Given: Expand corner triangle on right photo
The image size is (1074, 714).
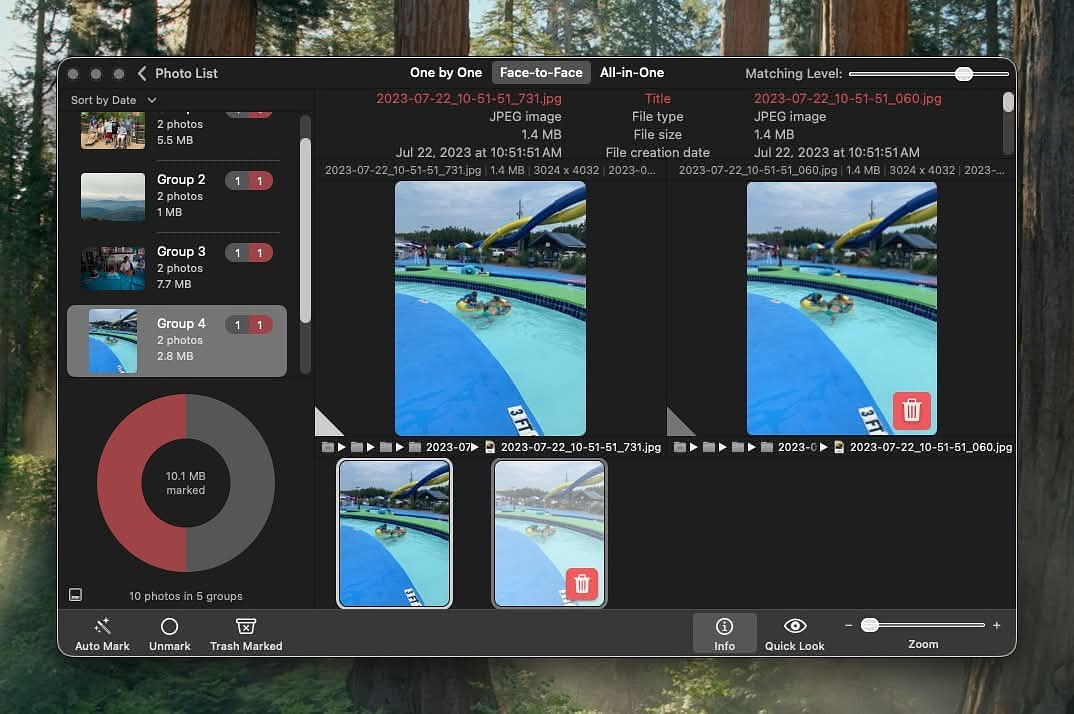Looking at the screenshot, I should click(678, 424).
